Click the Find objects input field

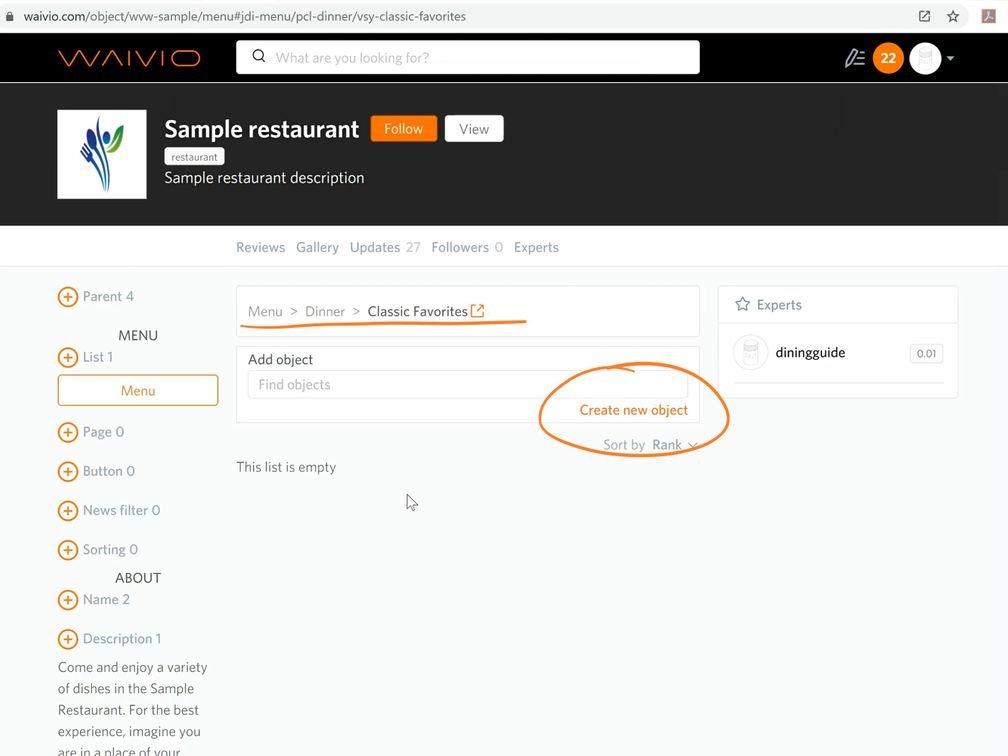pos(467,385)
